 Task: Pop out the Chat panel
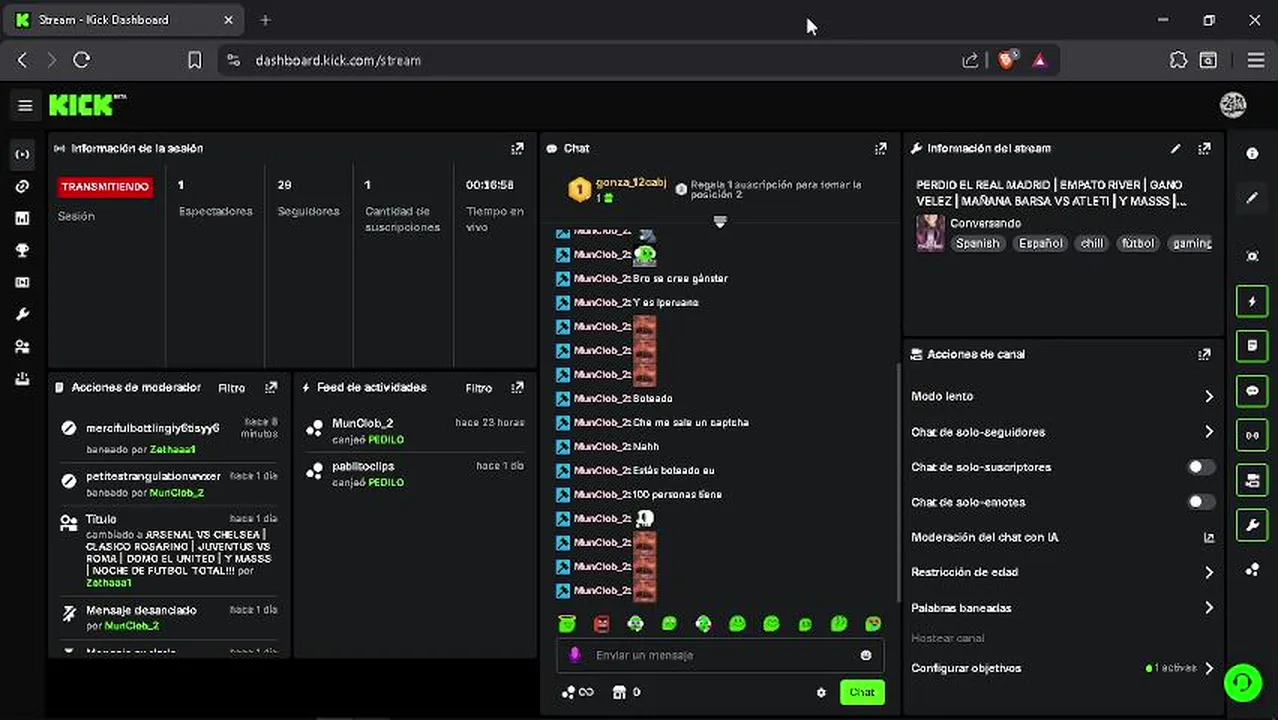click(880, 148)
